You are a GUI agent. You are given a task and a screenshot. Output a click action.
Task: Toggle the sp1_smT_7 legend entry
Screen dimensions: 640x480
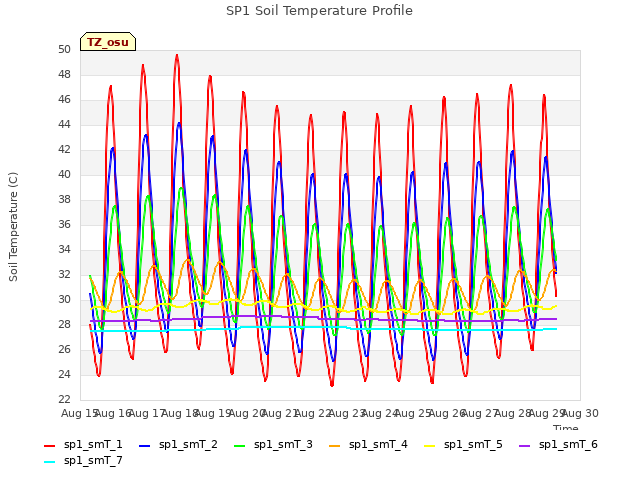tap(83, 460)
